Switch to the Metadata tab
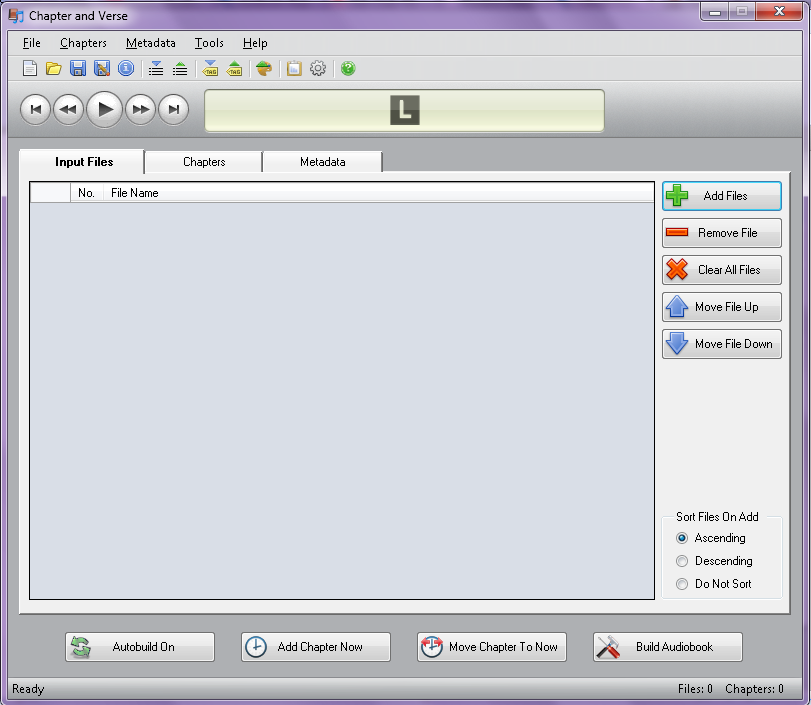The height and width of the screenshot is (705, 811). point(322,162)
